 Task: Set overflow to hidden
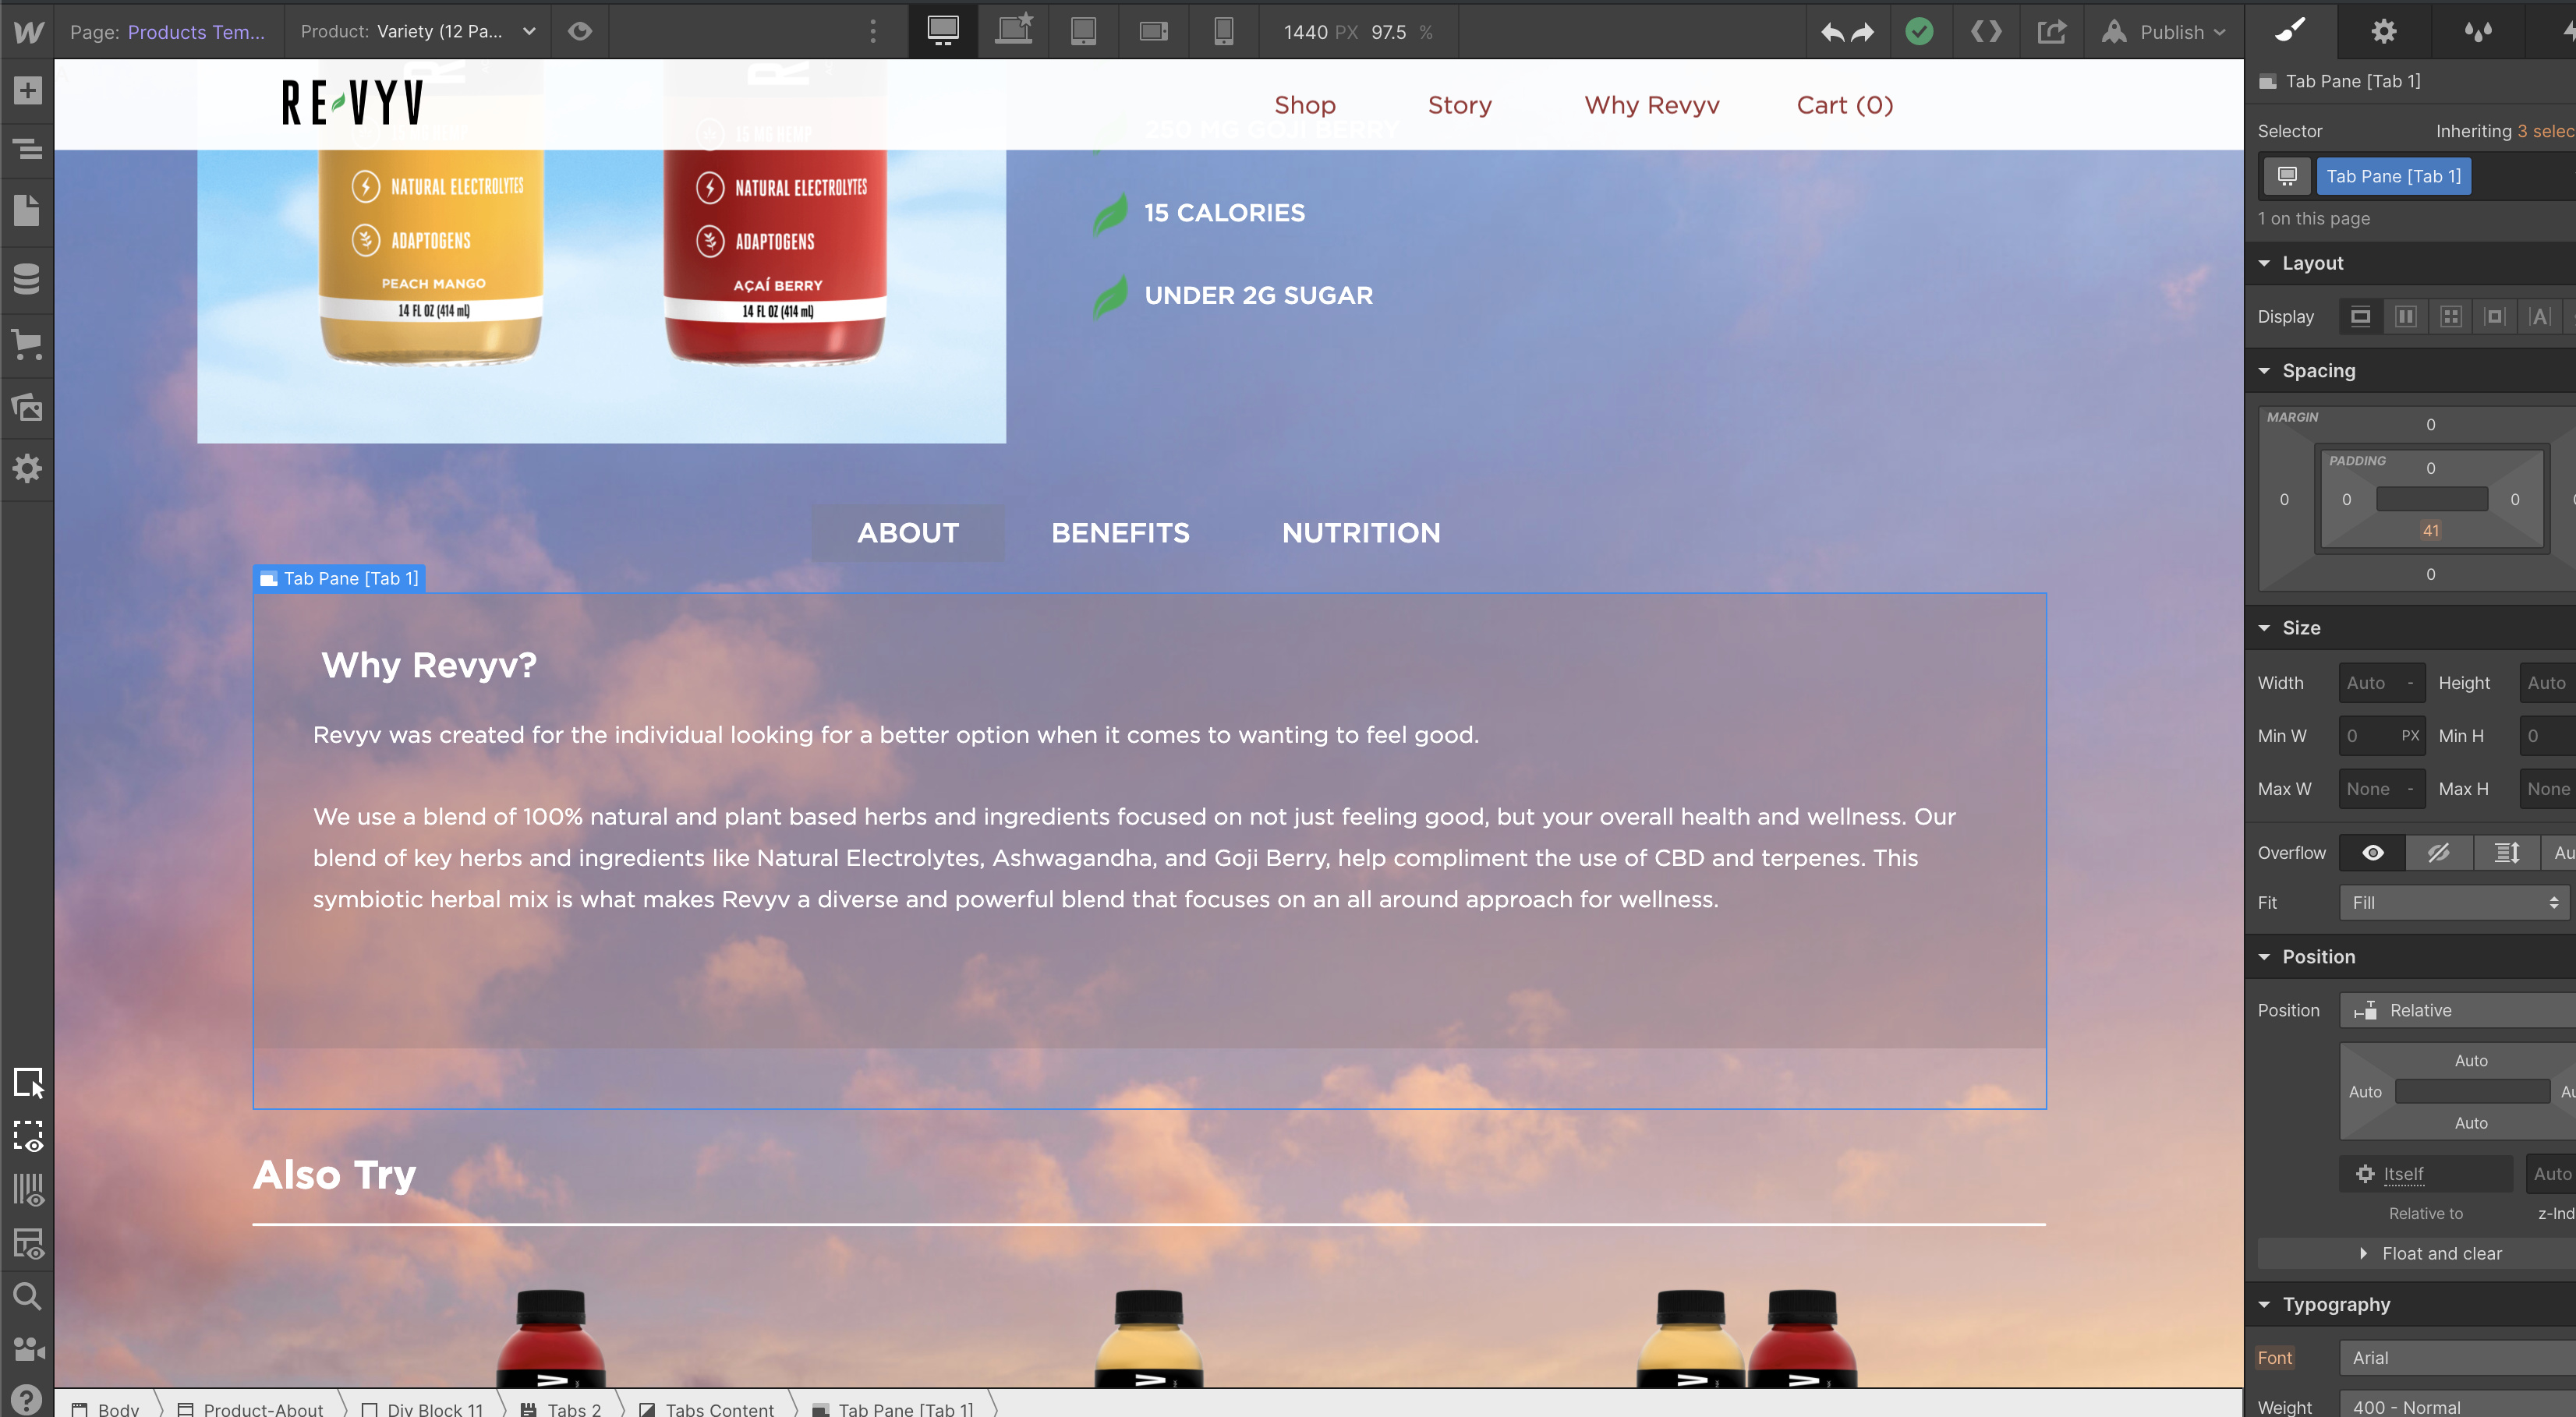(2438, 852)
